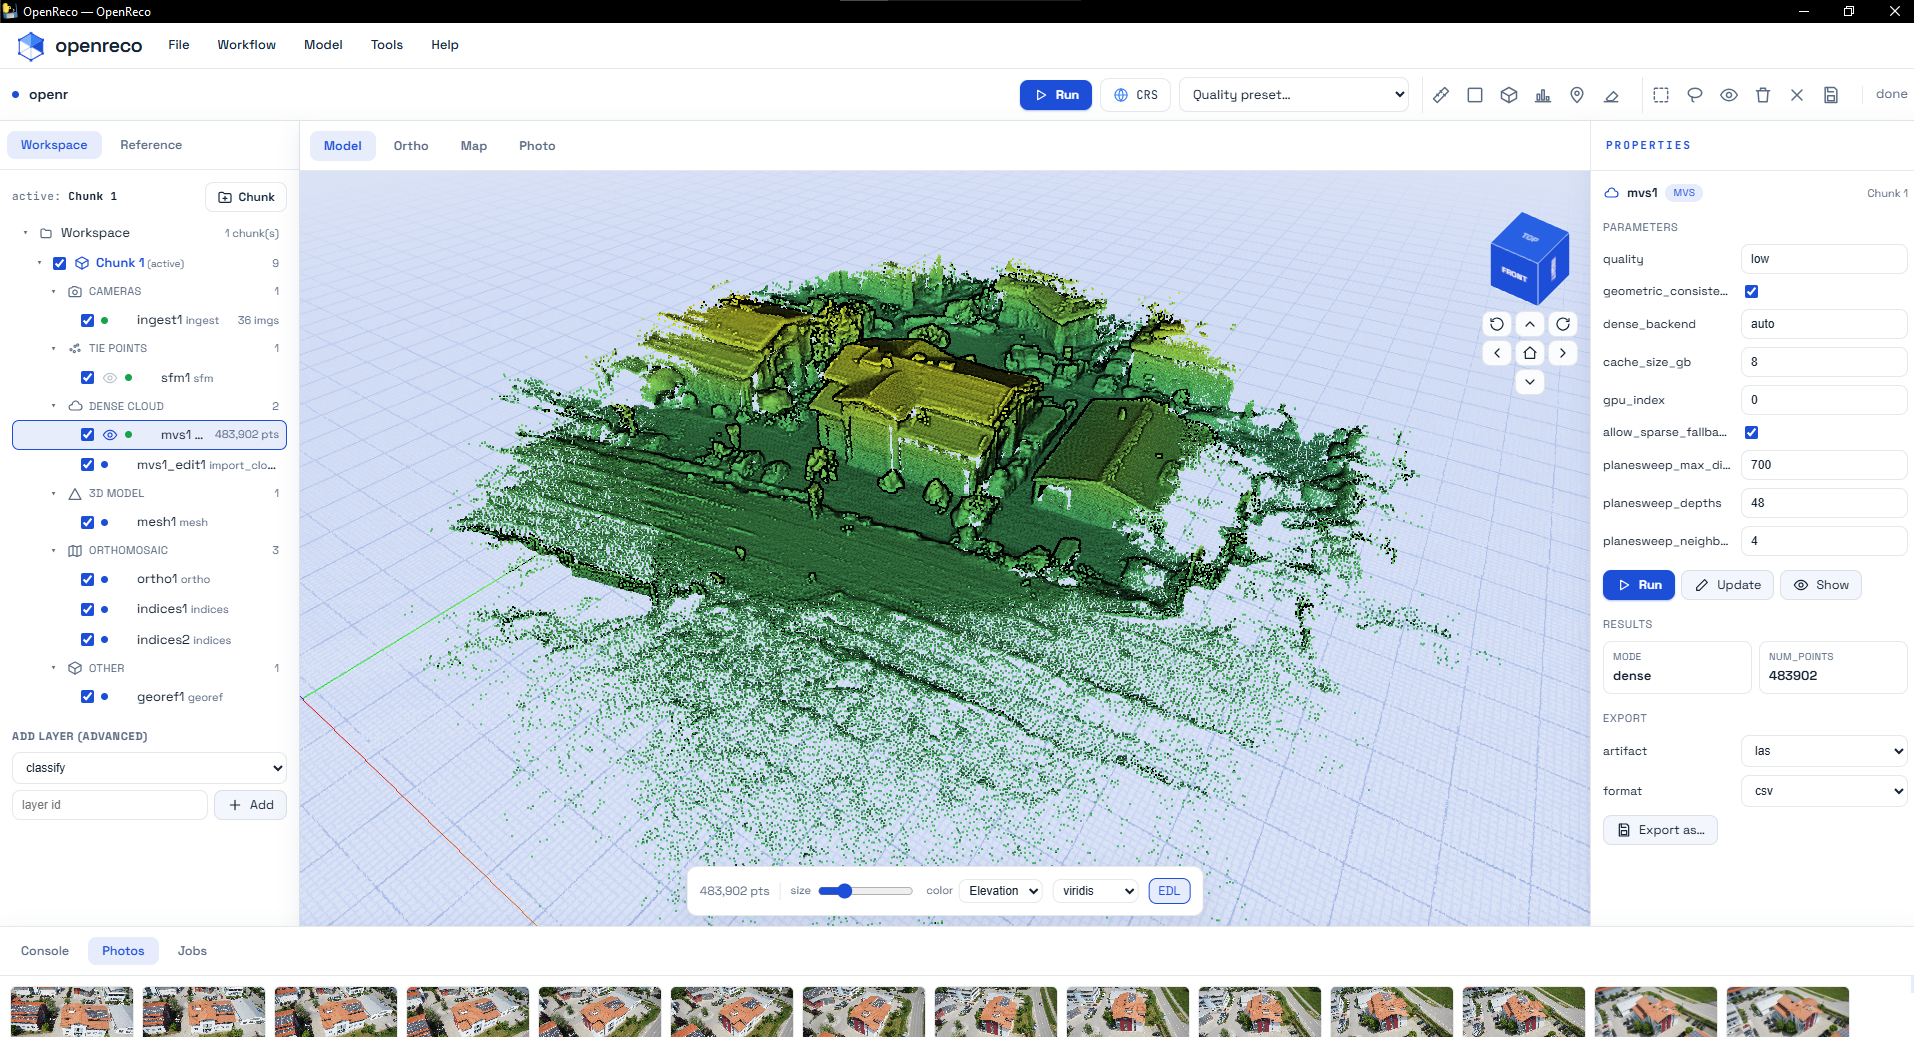1914x1037 pixels.
Task: Select the map pin marker tool
Action: tap(1577, 95)
